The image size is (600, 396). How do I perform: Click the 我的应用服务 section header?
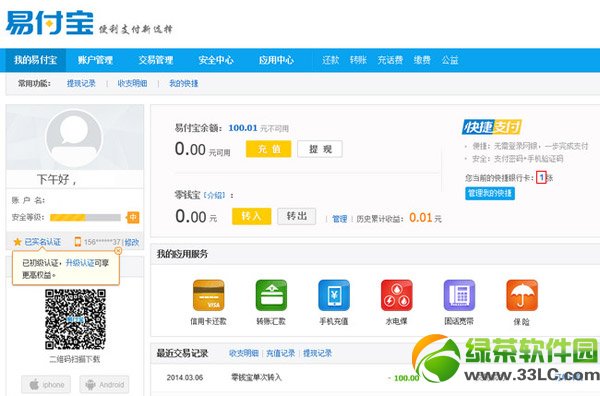coord(182,254)
